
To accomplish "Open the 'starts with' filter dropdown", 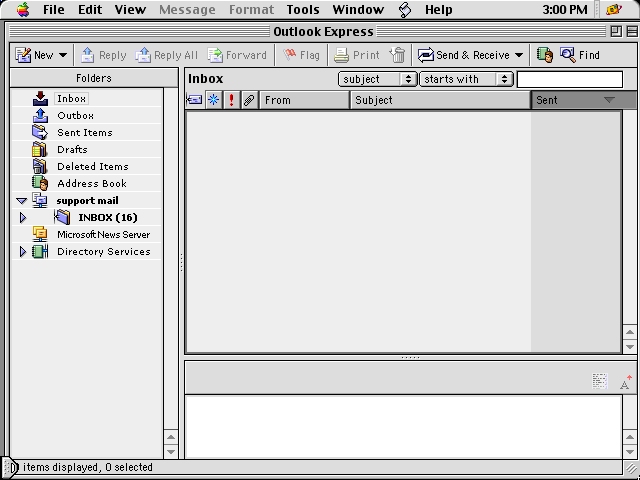I will click(x=465, y=79).
